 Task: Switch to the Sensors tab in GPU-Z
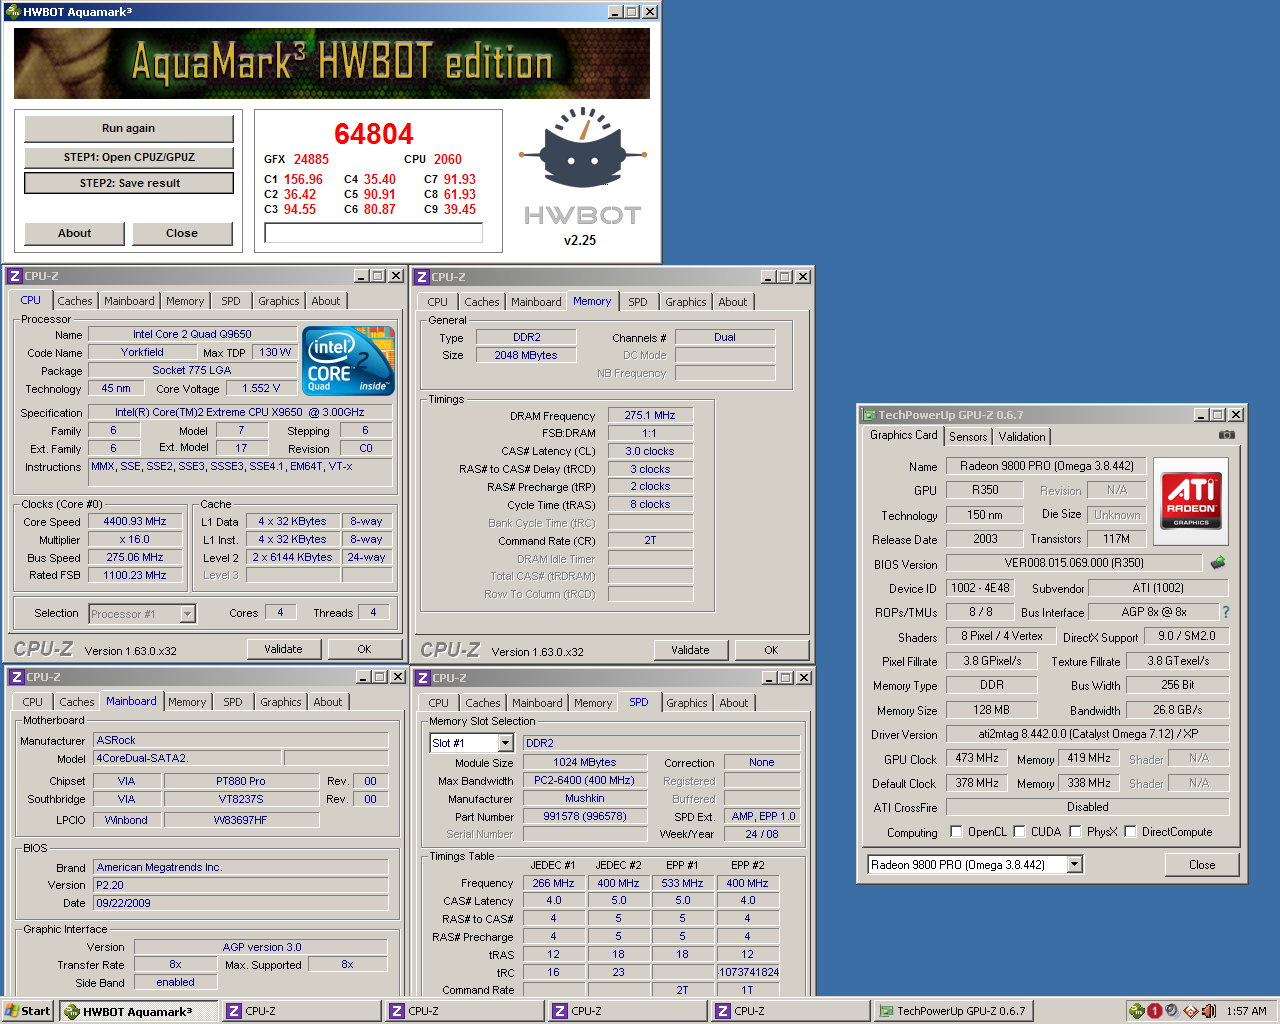[x=968, y=437]
